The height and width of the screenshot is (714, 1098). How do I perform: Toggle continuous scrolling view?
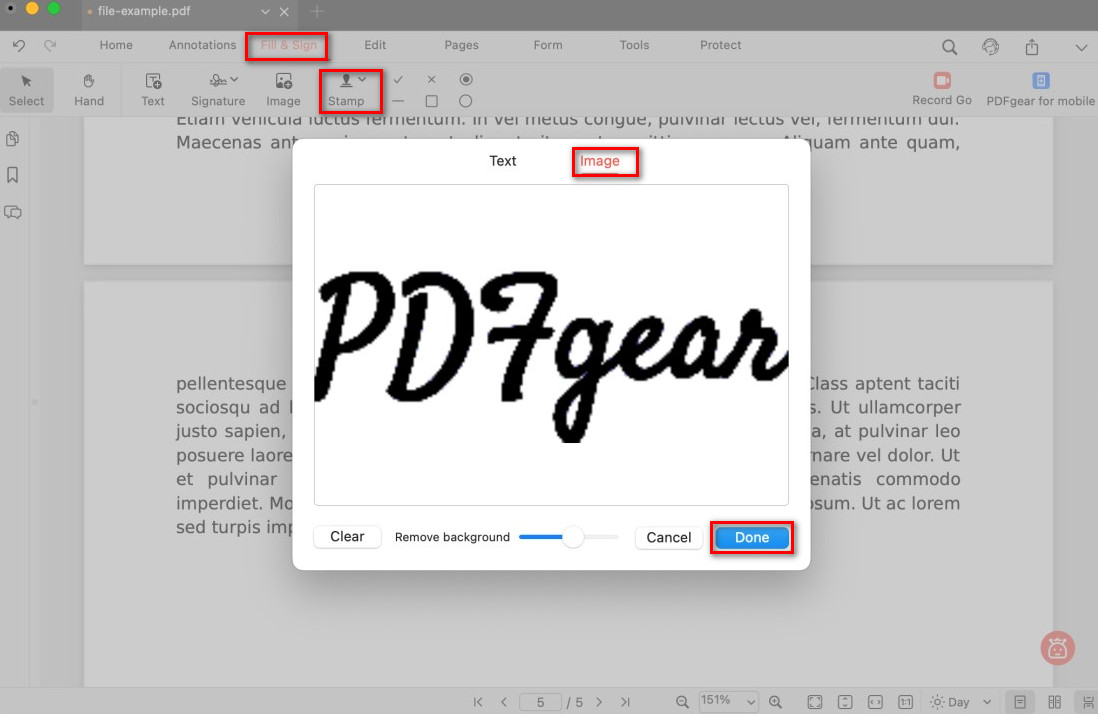coord(1087,701)
